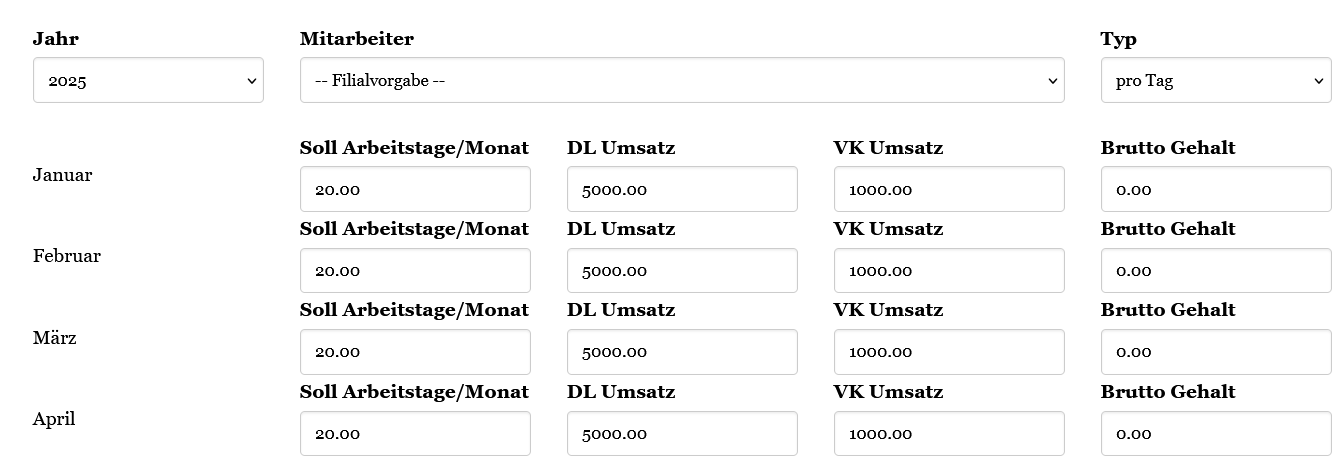Click April Brutto Gehalt input field
1343x462 pixels.
pos(1215,433)
